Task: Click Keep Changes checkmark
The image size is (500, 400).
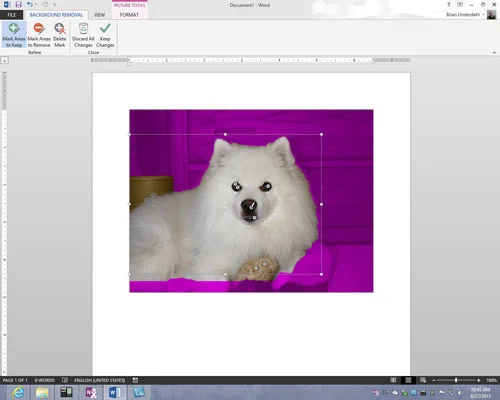Action: tap(105, 35)
